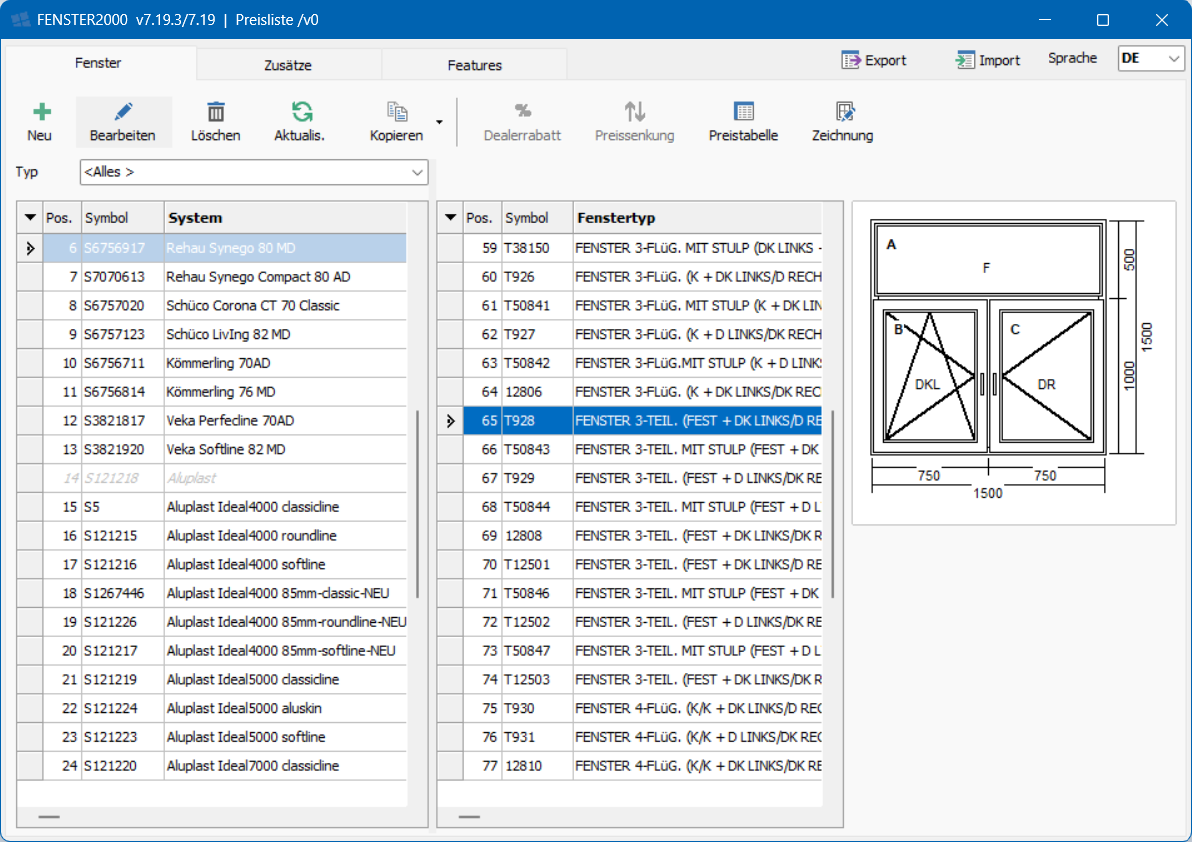Select the Schüco Corona CT 70 Classic row
The height and width of the screenshot is (842, 1192).
click(253, 305)
